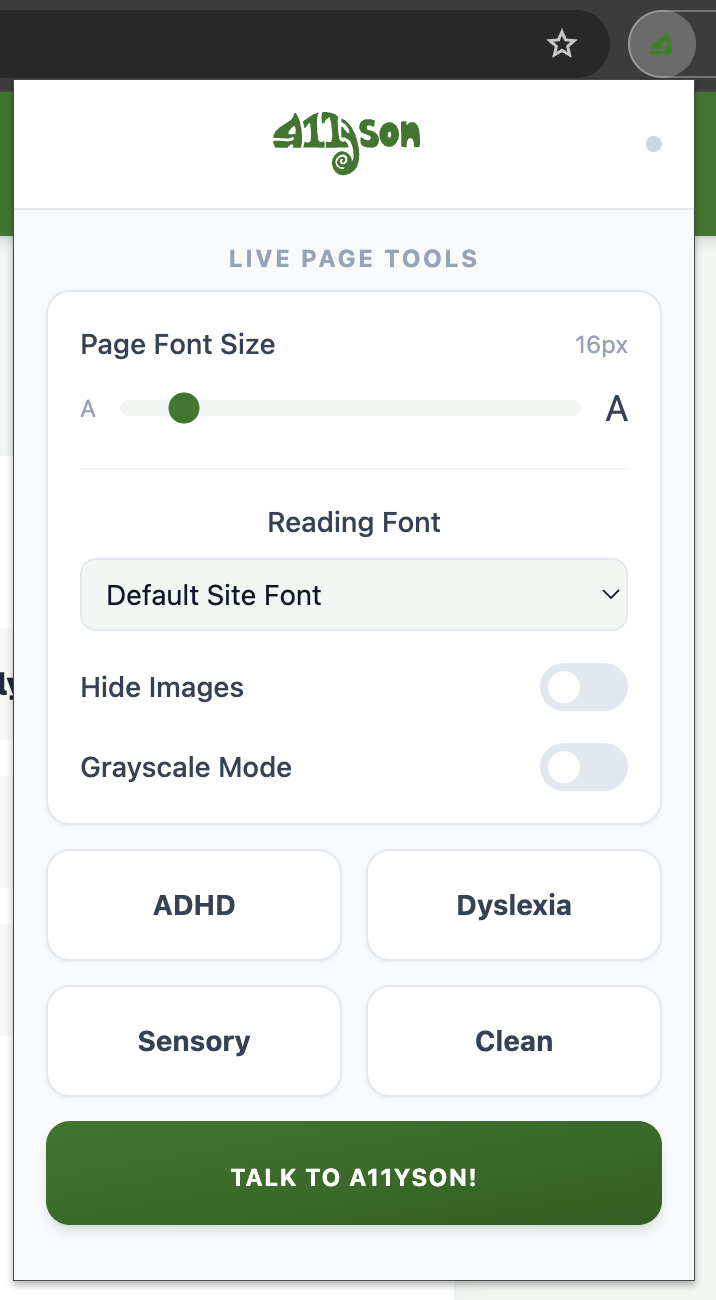Select the ADHD profile button

[194, 905]
